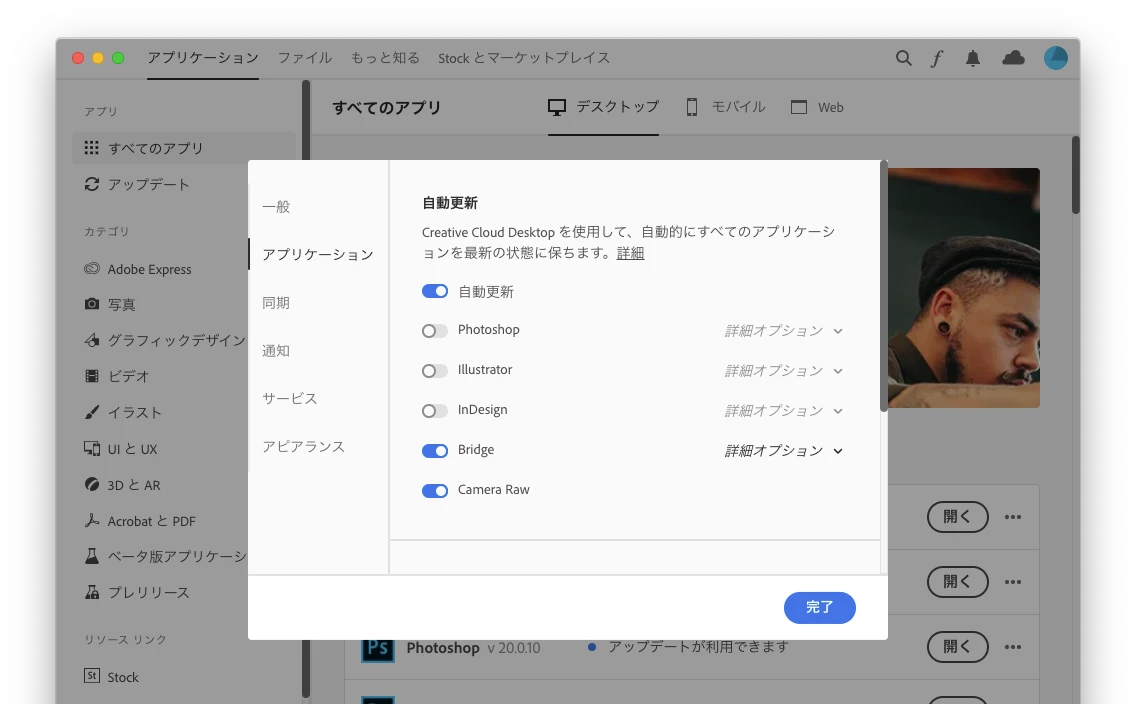Image resolution: width=1136 pixels, height=704 pixels.
Task: Select the アピアランス preferences tab
Action: click(x=304, y=446)
